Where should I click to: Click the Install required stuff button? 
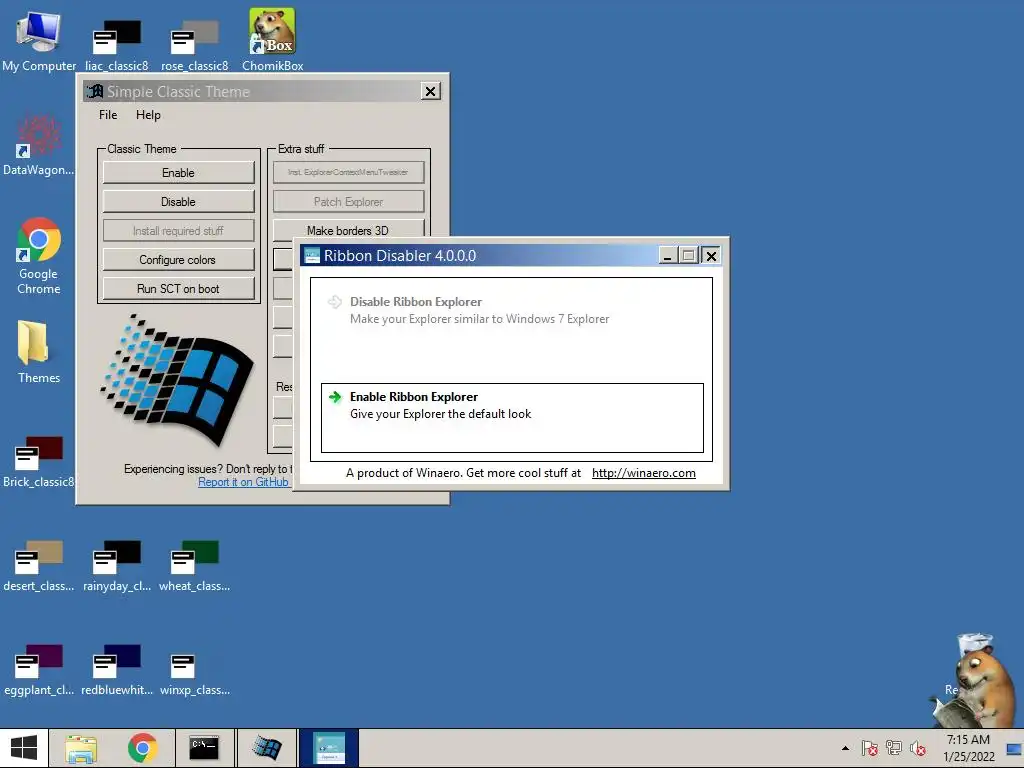click(x=178, y=231)
